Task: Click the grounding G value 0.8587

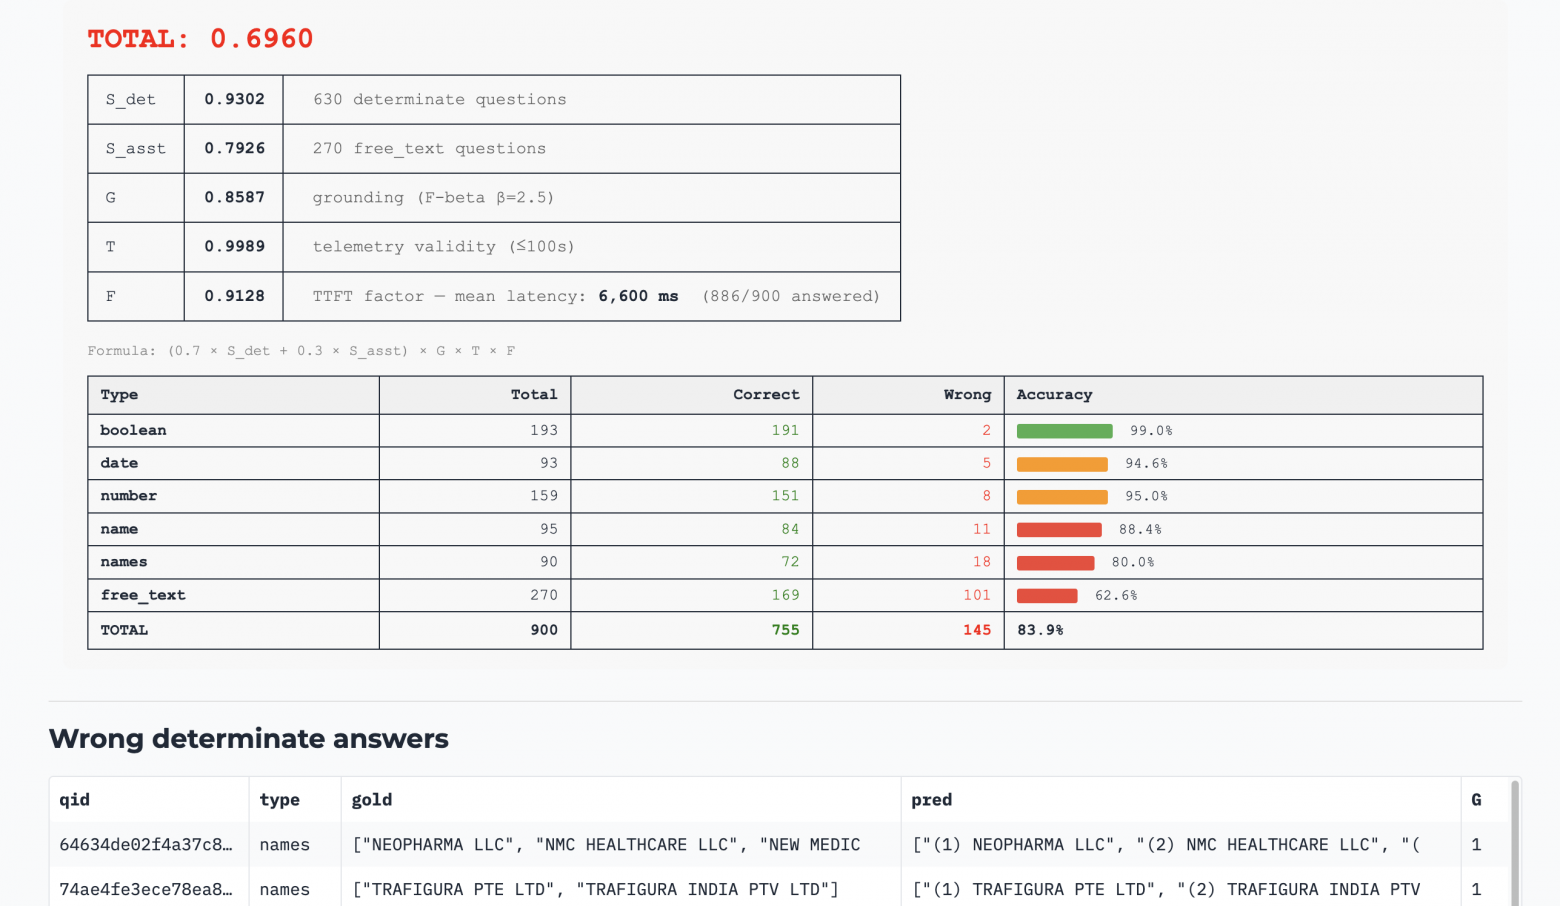Action: [x=235, y=197]
